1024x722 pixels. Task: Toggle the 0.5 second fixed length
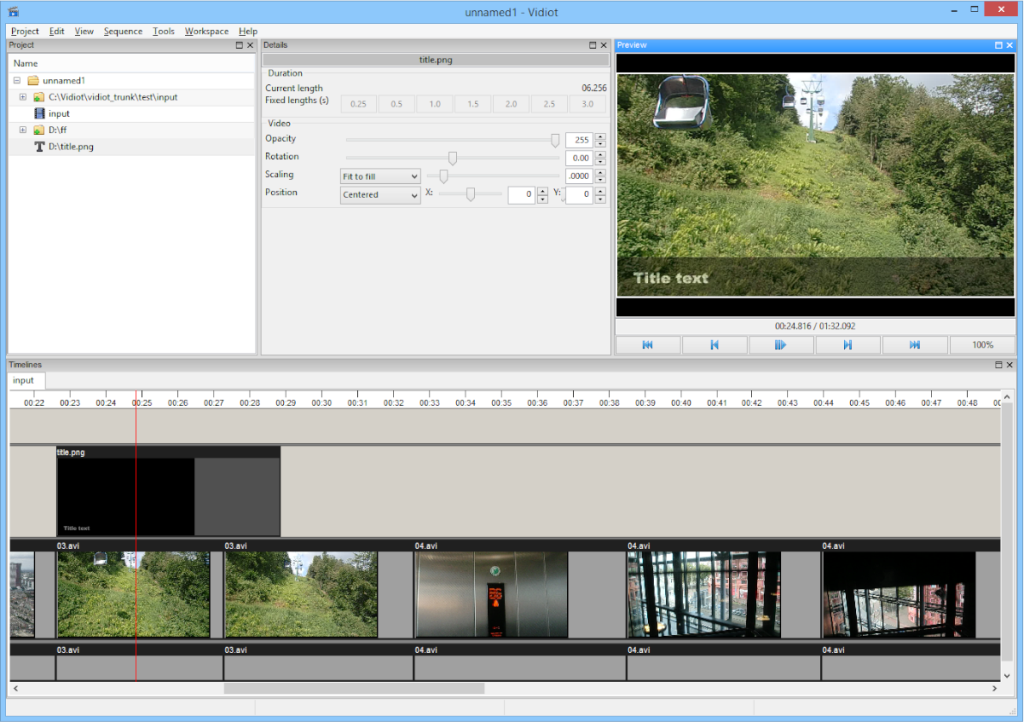coord(396,103)
